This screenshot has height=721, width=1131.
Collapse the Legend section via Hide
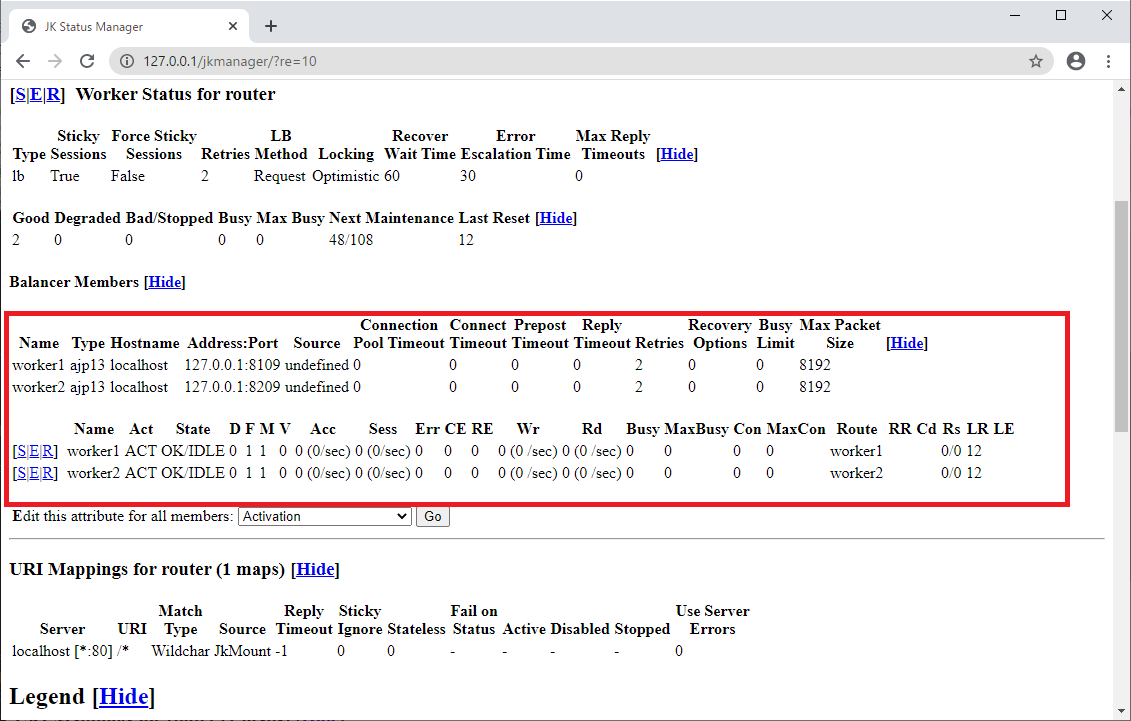pyautogui.click(x=124, y=696)
